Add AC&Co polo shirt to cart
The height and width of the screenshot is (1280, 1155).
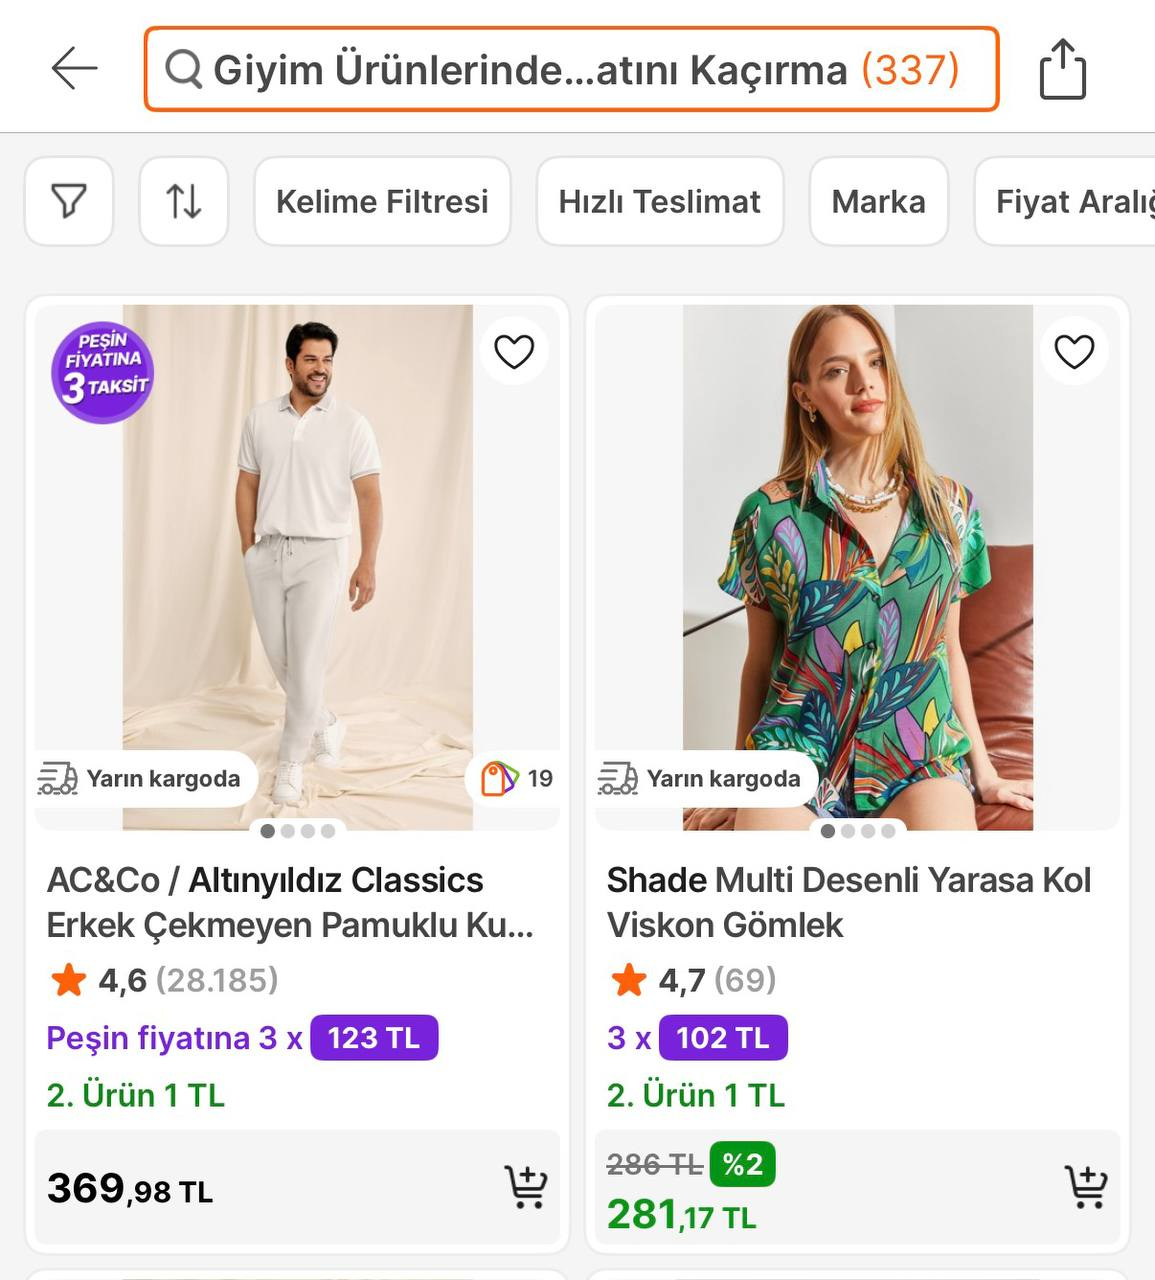click(x=525, y=1187)
